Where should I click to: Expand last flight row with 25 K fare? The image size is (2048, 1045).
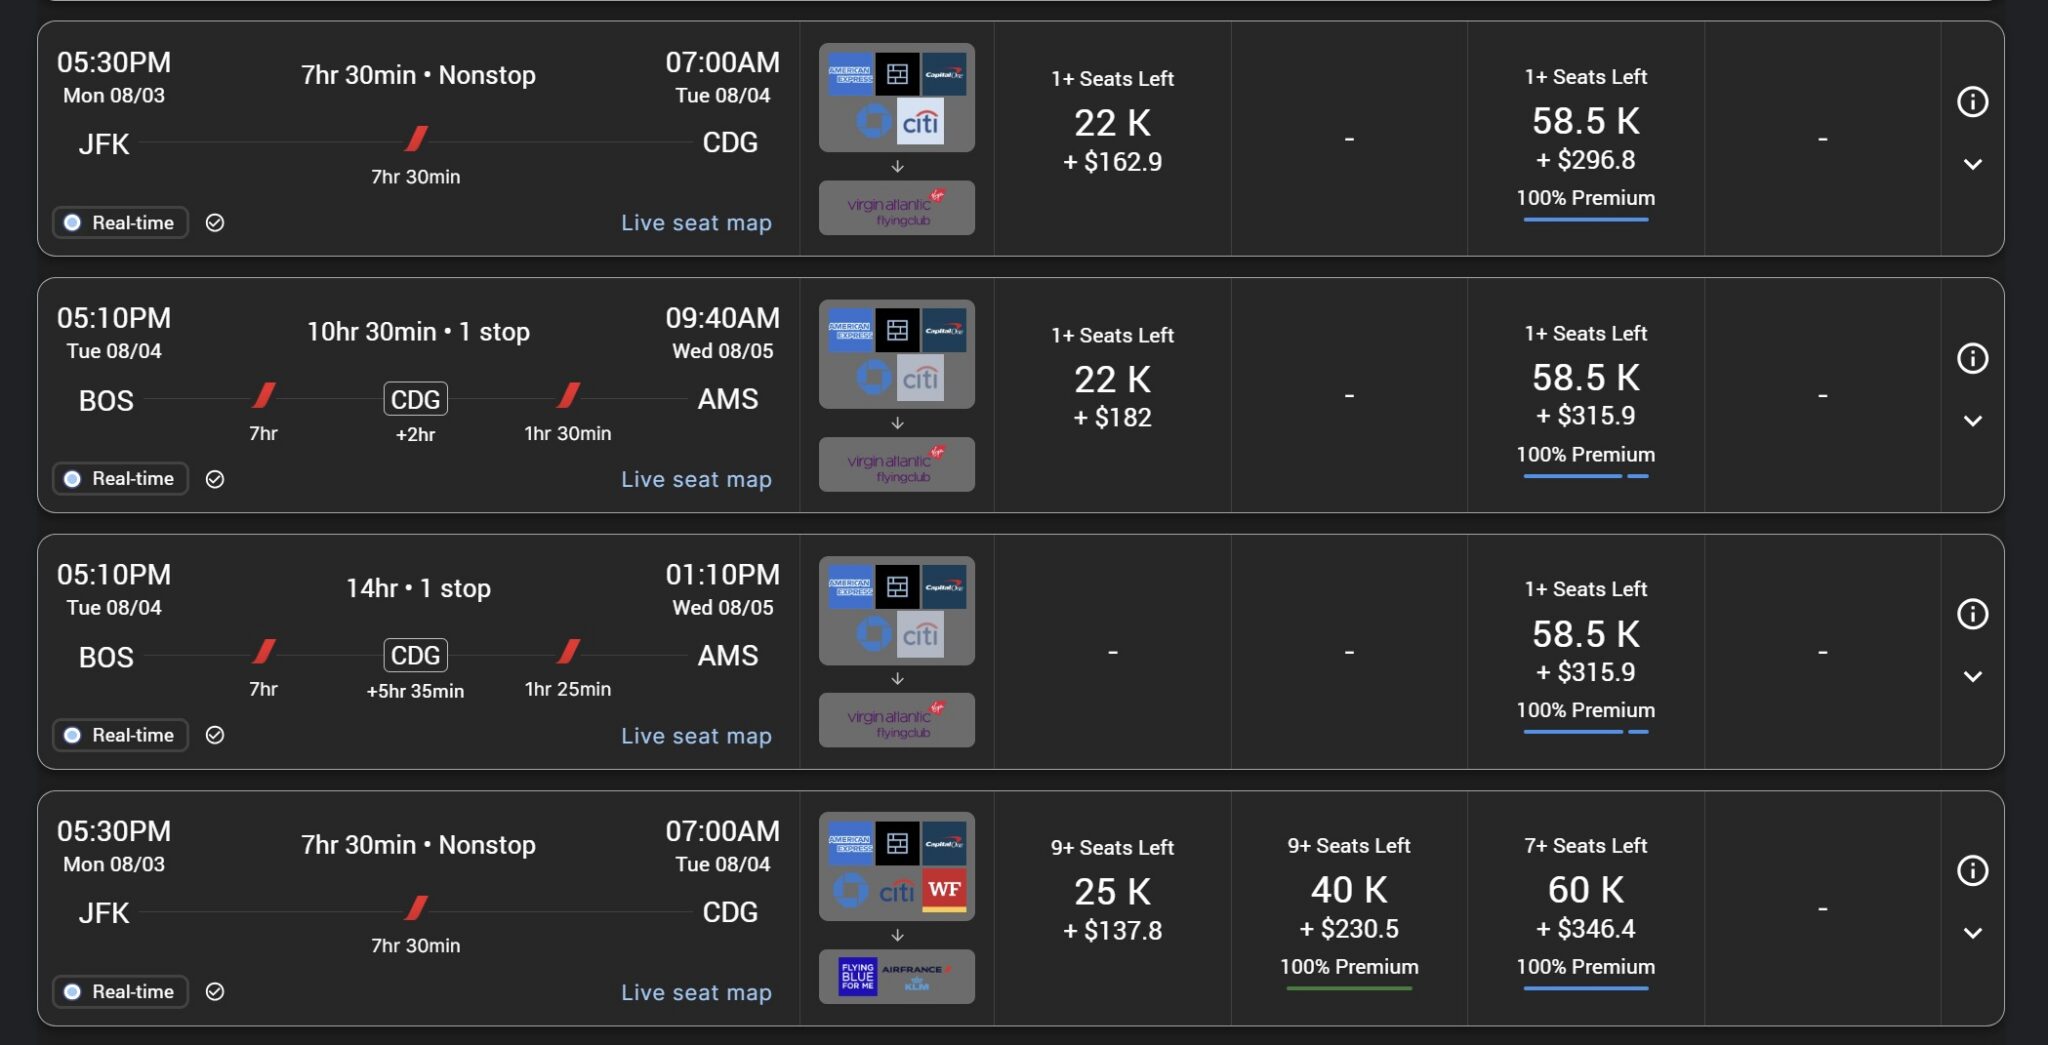pos(1972,934)
